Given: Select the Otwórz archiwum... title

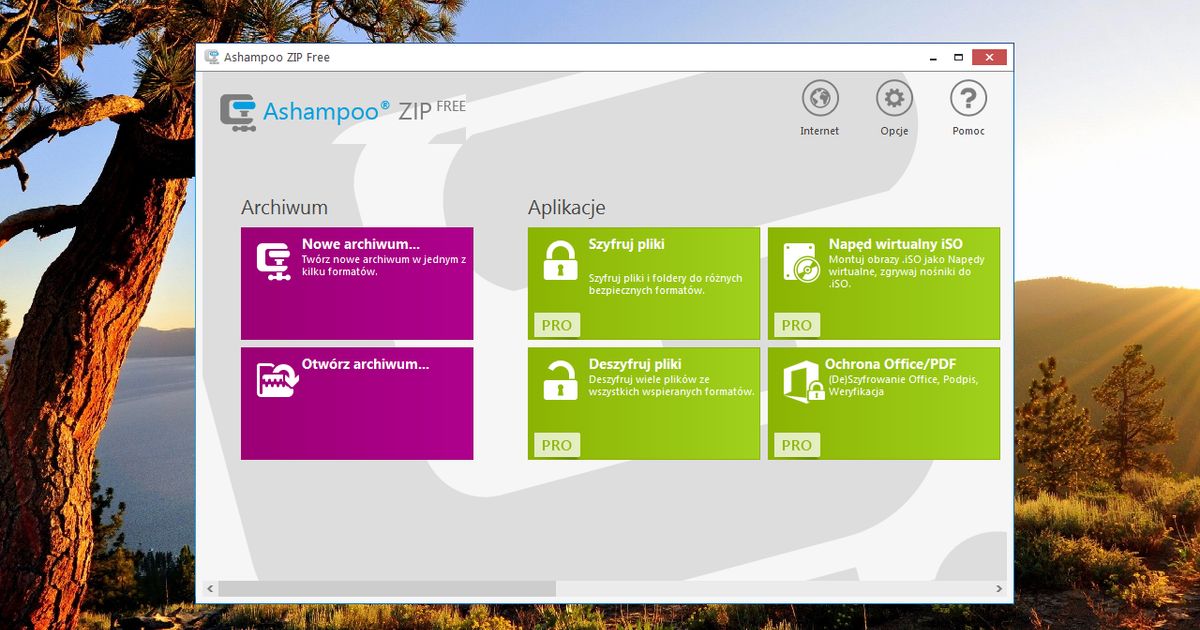Looking at the screenshot, I should [365, 364].
